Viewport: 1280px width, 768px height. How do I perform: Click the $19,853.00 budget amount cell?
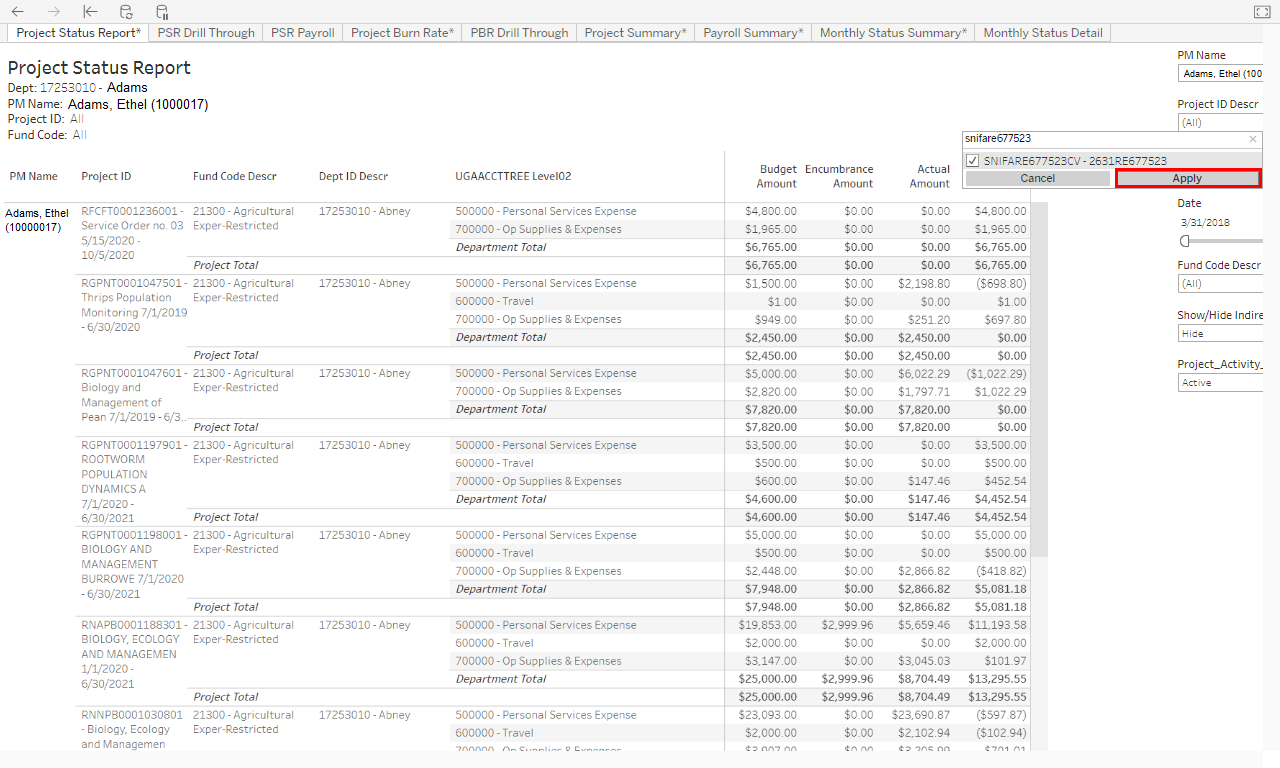coord(767,625)
